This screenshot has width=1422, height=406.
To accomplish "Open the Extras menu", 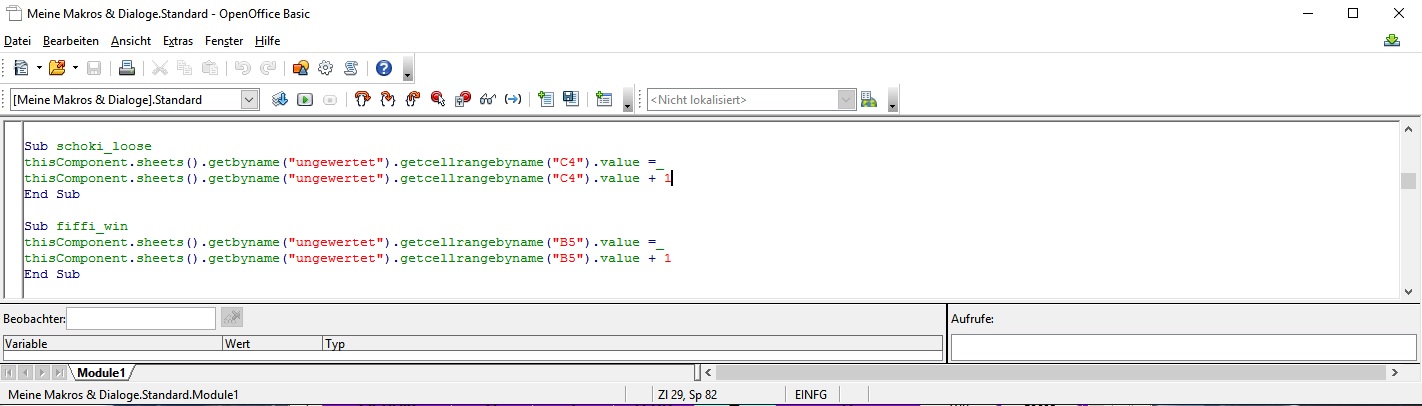I will pos(177,41).
